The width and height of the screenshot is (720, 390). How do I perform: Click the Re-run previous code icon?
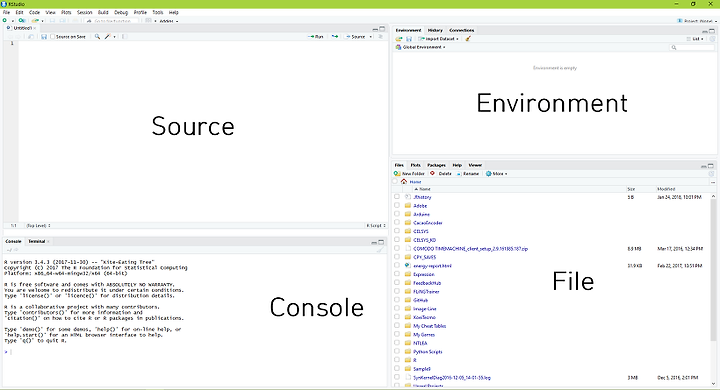click(335, 37)
